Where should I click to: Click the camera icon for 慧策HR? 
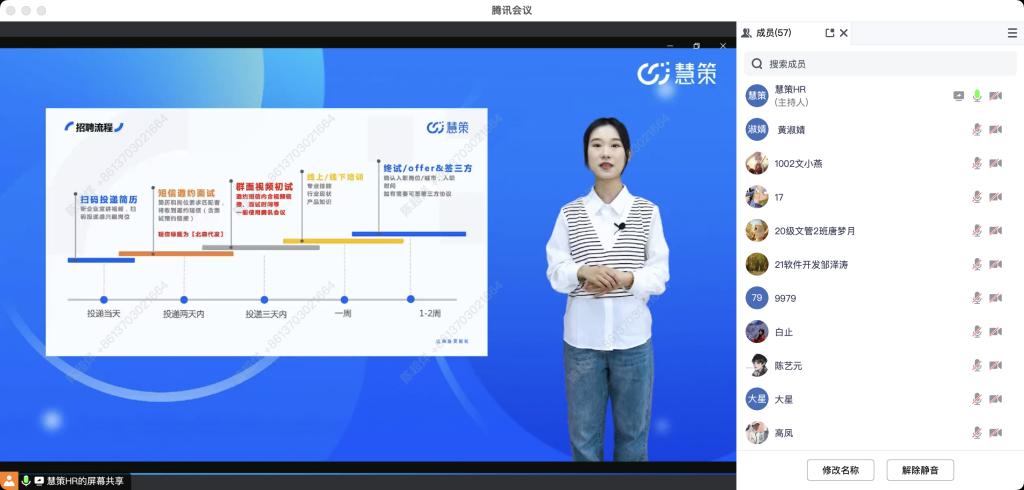tap(995, 96)
